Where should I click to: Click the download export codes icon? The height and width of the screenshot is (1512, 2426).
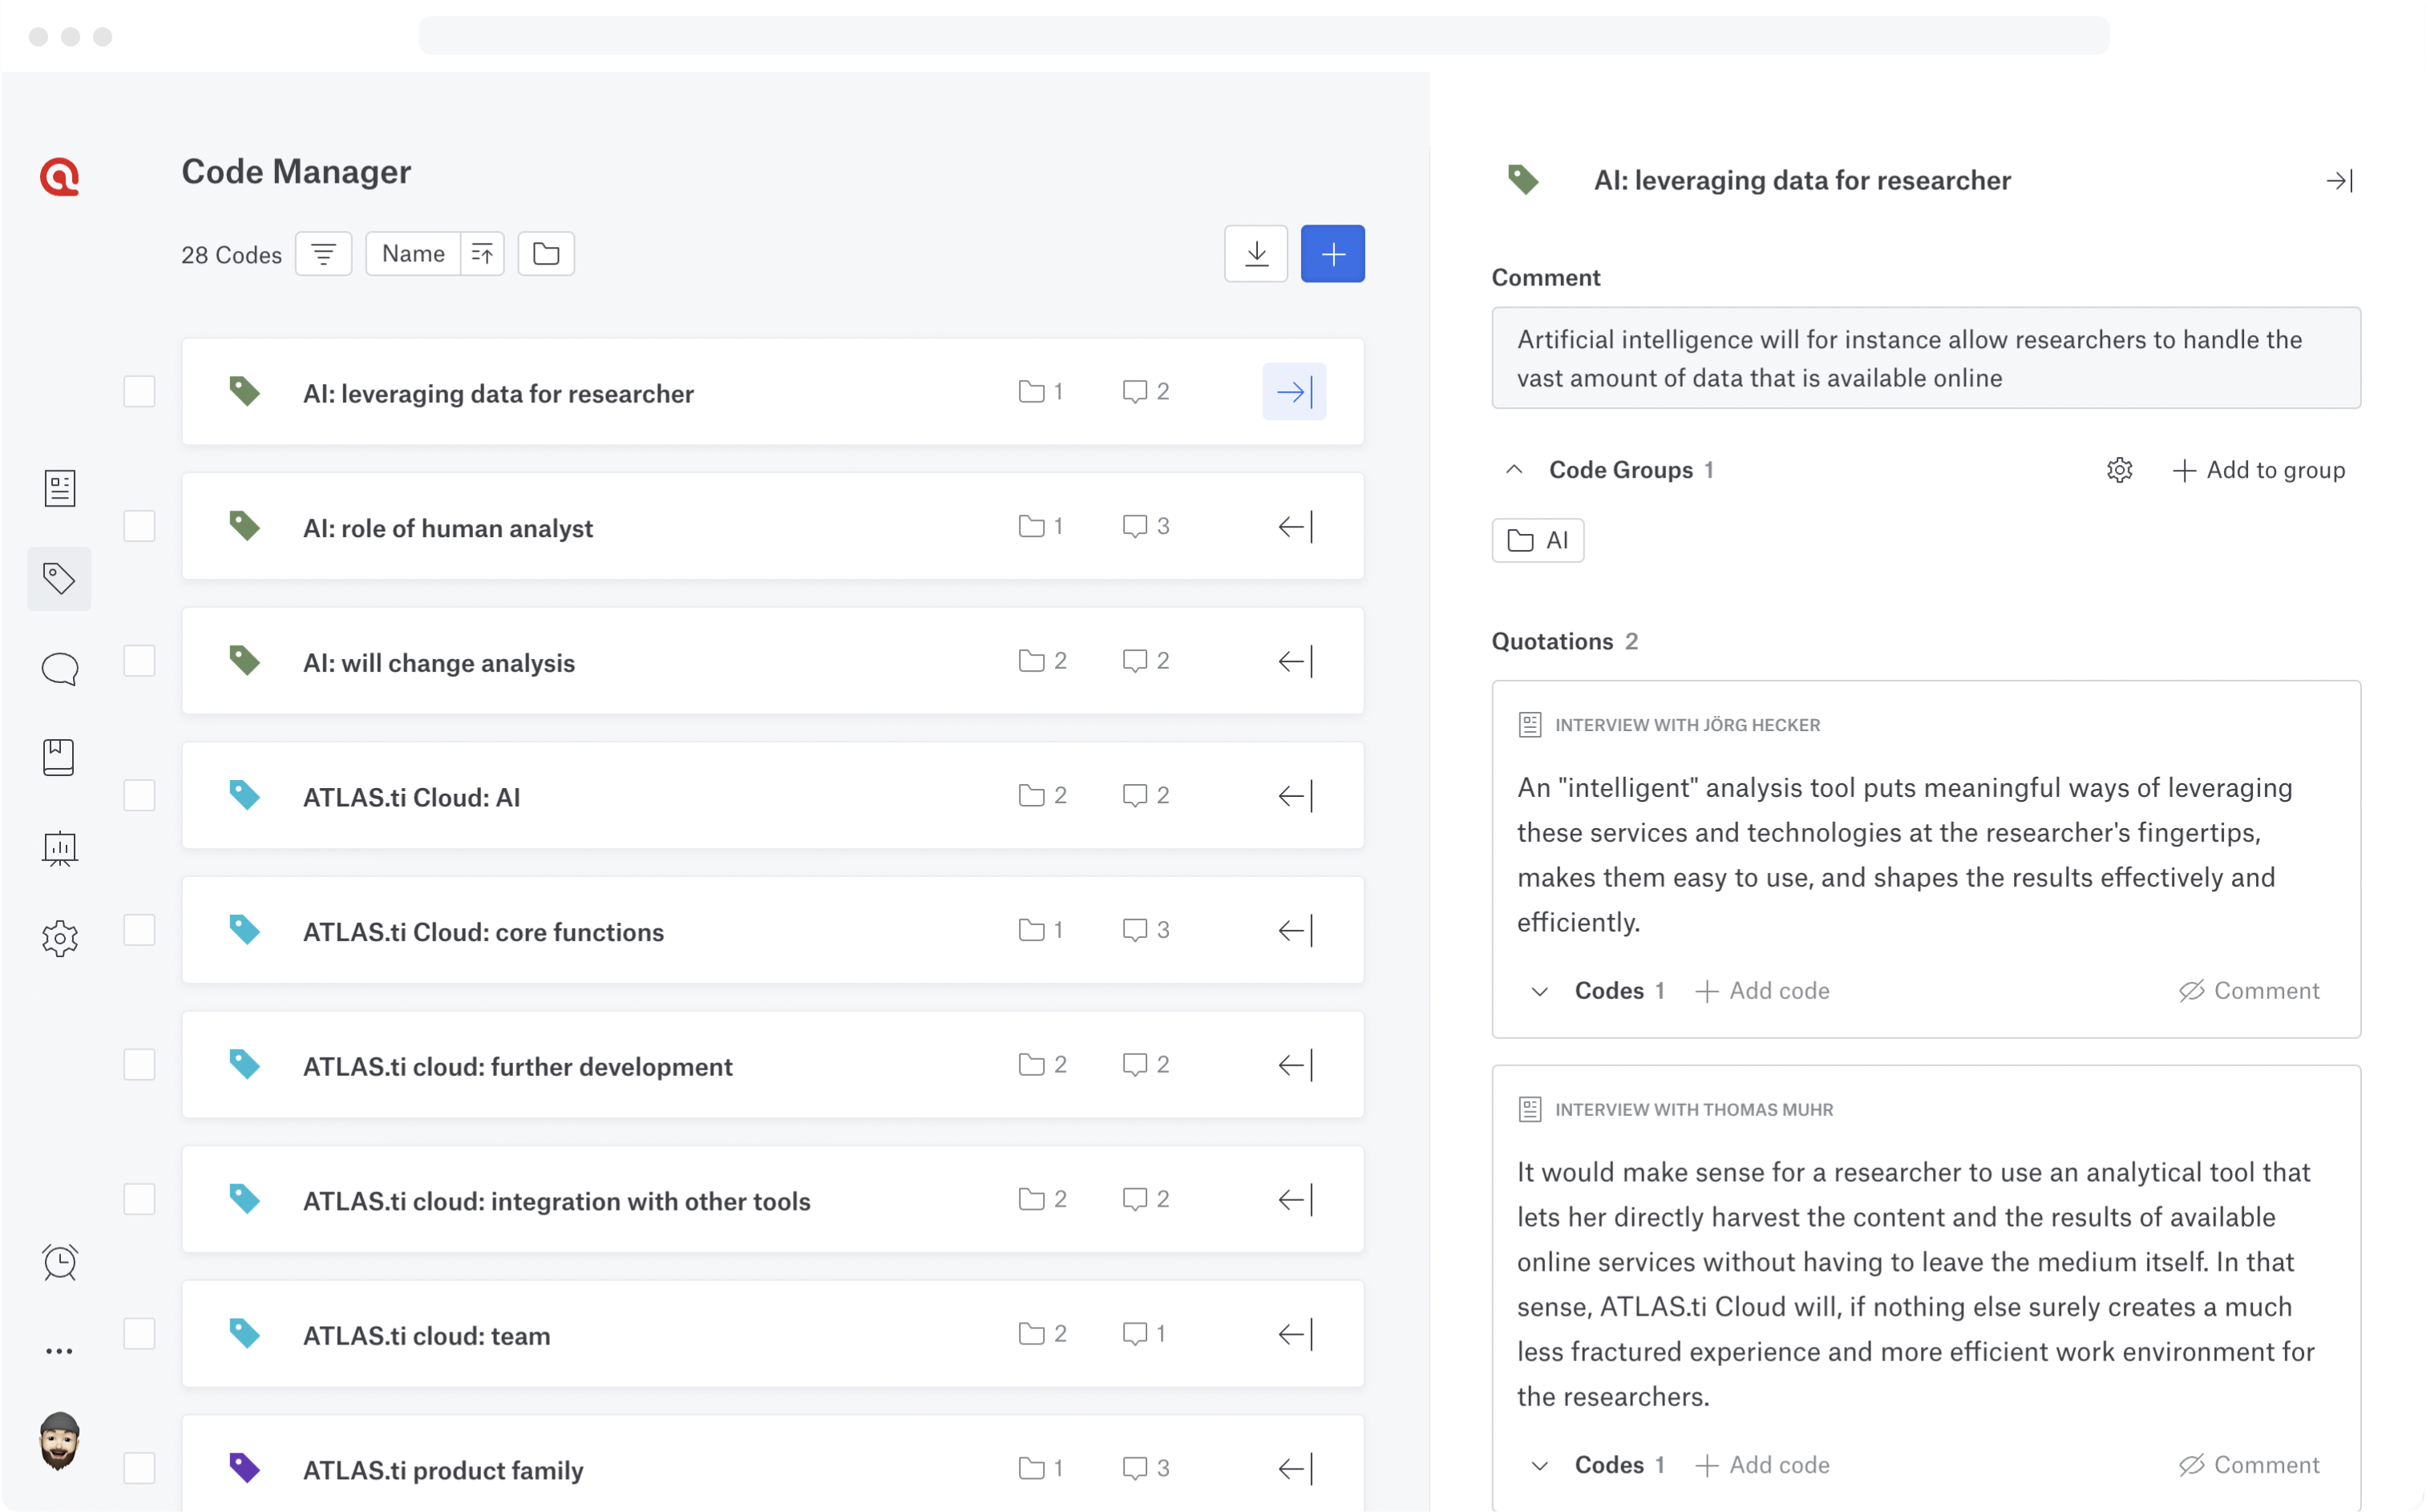[x=1256, y=254]
